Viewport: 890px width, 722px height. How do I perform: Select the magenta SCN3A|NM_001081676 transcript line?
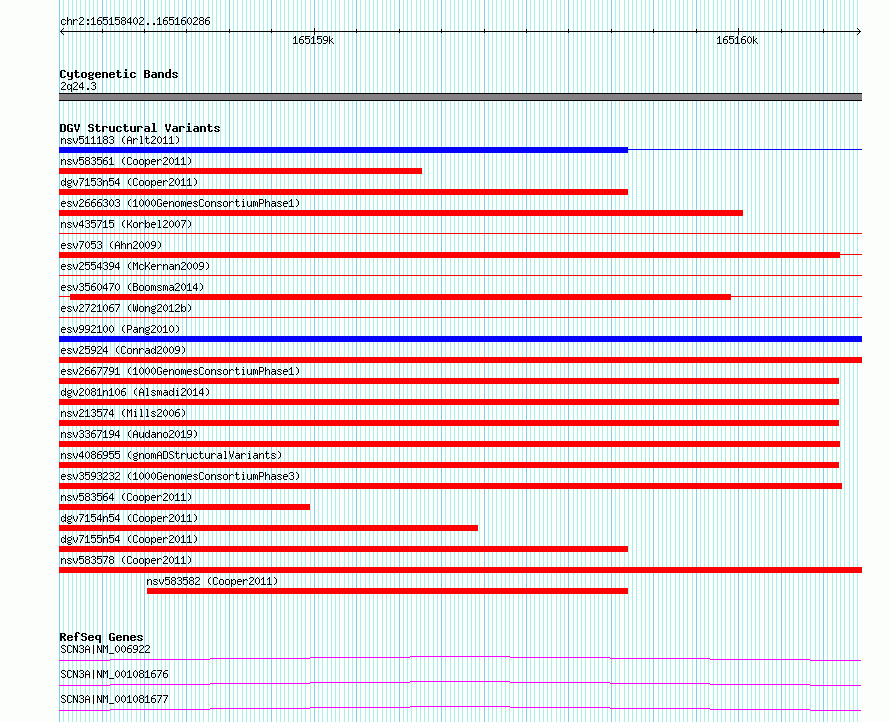pos(460,683)
